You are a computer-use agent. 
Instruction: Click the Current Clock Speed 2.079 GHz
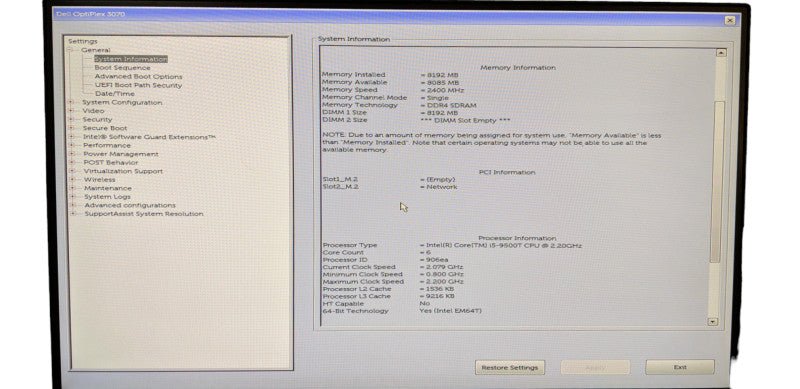[441, 267]
